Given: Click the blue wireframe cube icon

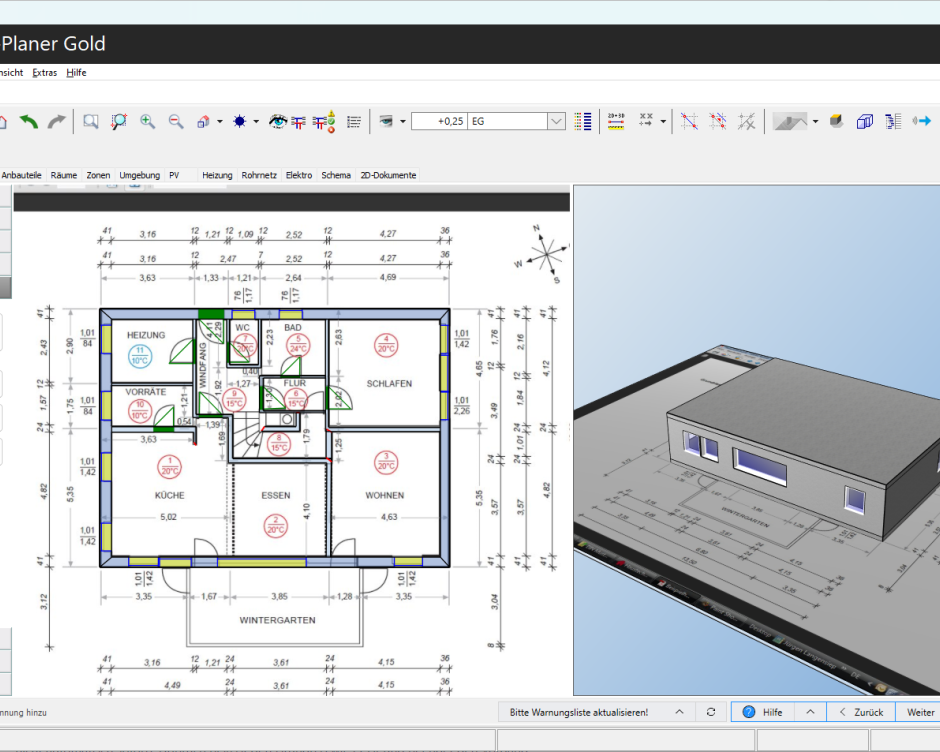Looking at the screenshot, I should (865, 121).
